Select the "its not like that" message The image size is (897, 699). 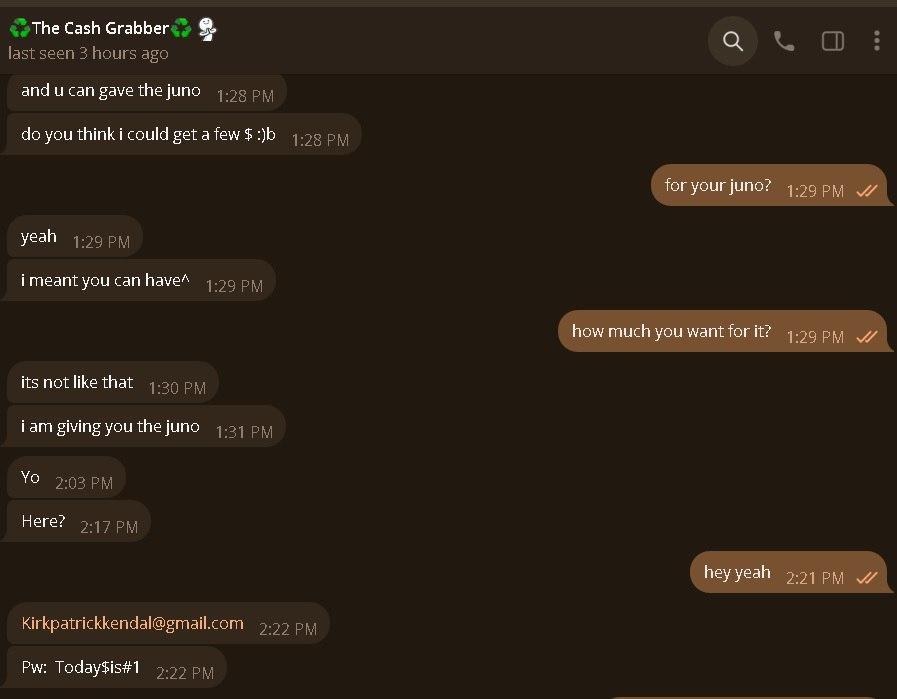pyautogui.click(x=77, y=383)
